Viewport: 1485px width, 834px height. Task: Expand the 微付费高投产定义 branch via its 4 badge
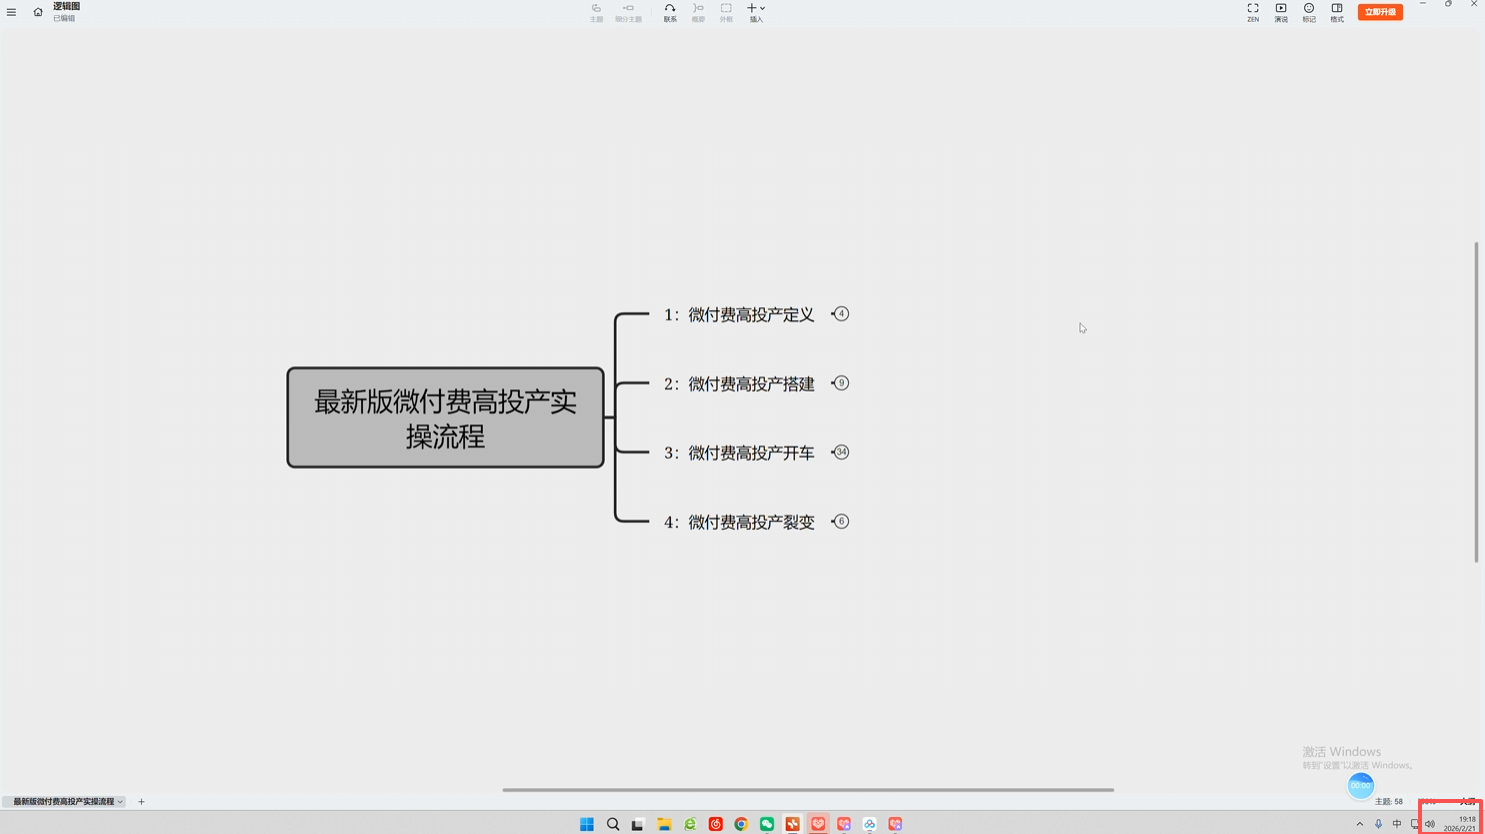841,314
